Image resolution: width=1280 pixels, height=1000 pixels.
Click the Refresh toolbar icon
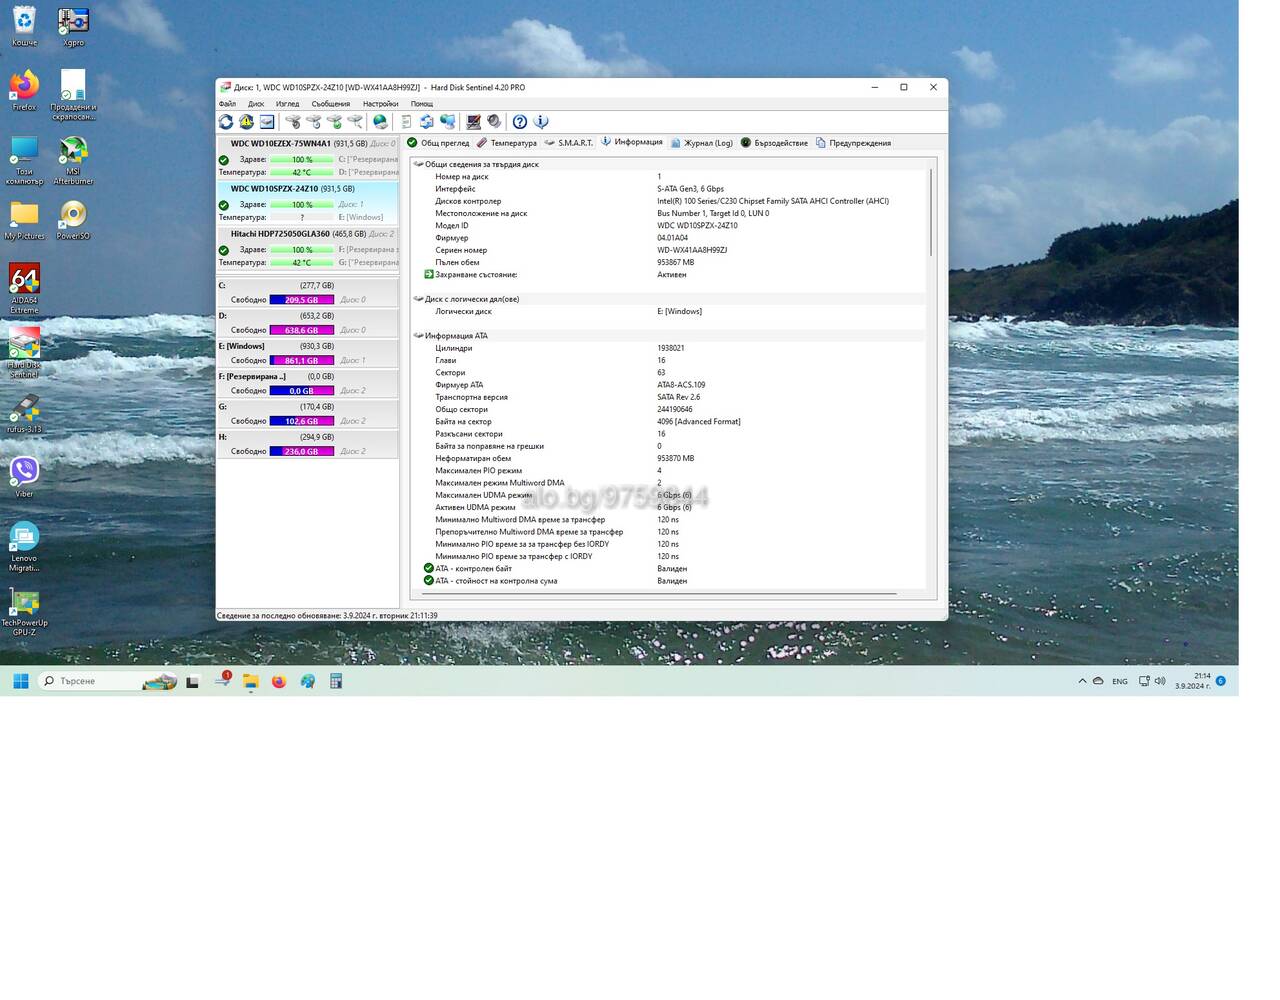(226, 122)
